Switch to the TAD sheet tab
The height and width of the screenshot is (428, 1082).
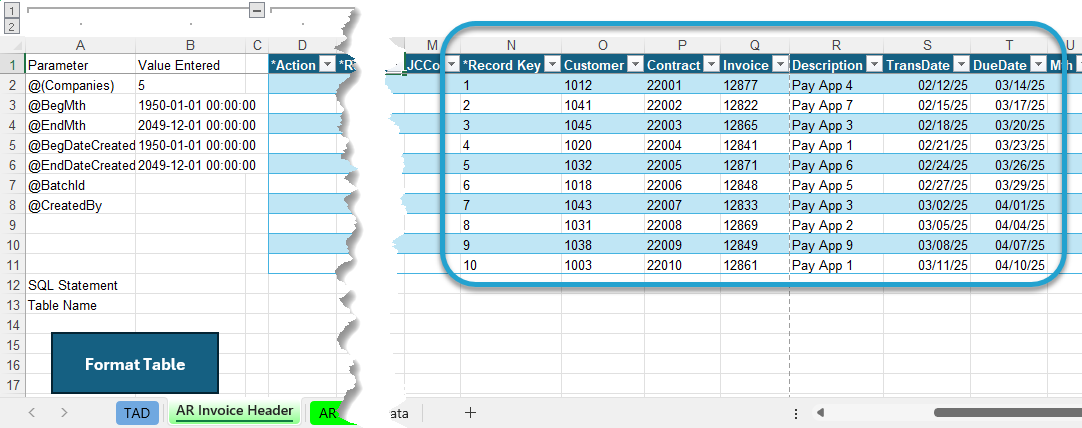(x=137, y=413)
